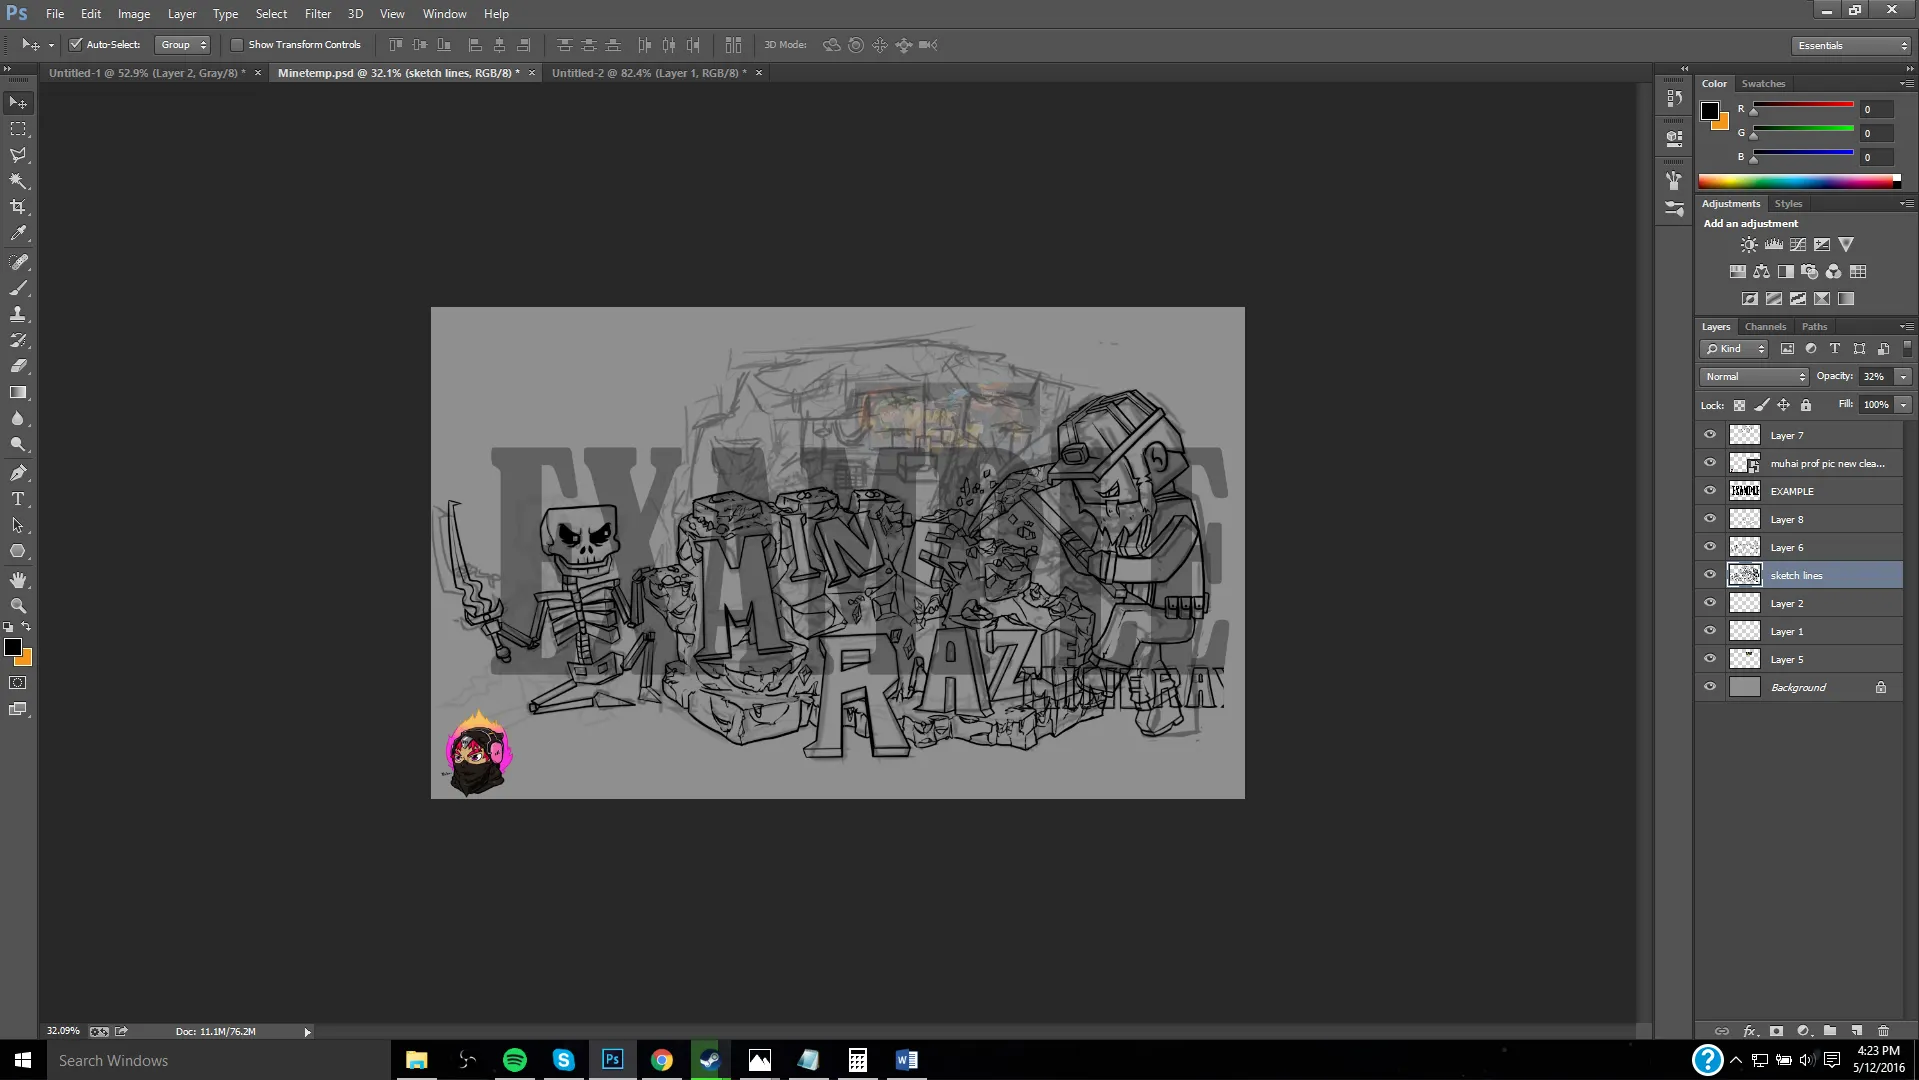The image size is (1919, 1080).
Task: Enable Show Transform Controls checkbox
Action: pyautogui.click(x=237, y=45)
